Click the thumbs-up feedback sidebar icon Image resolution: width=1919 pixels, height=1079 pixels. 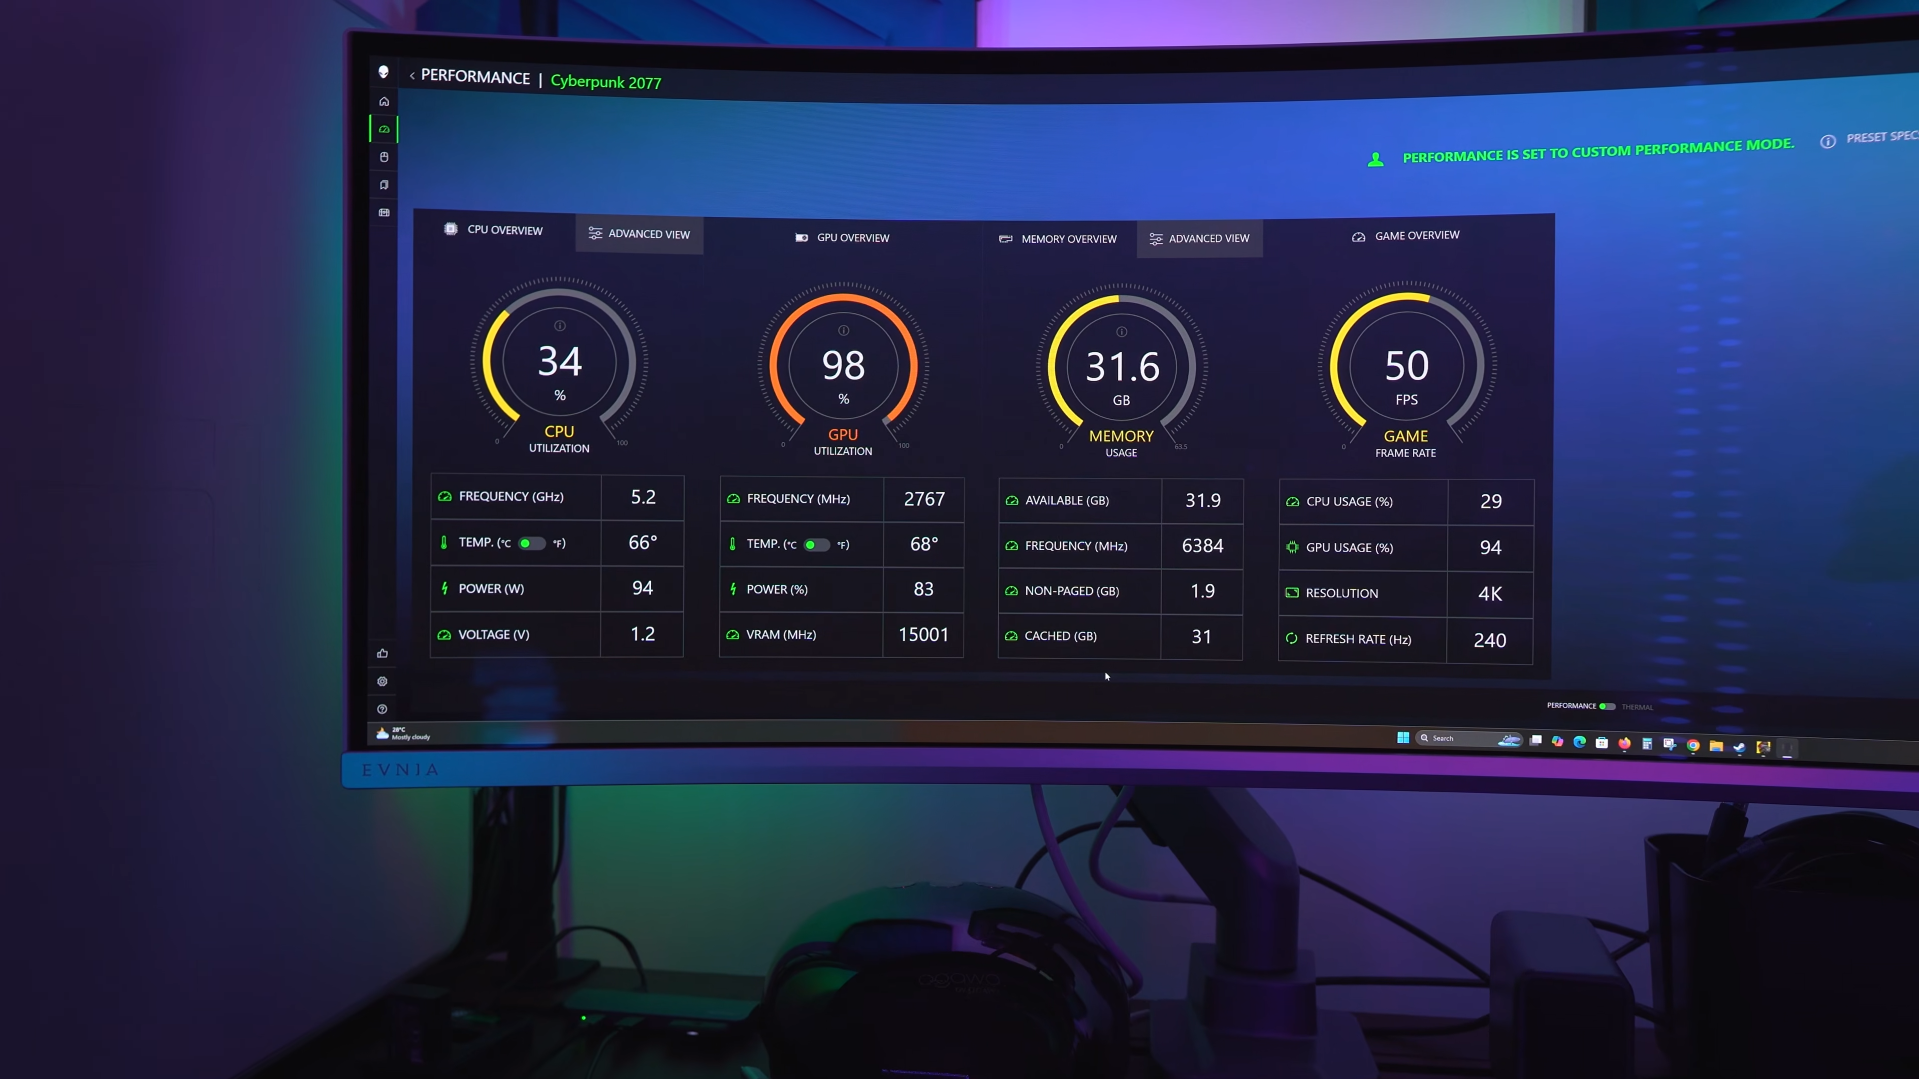point(382,653)
